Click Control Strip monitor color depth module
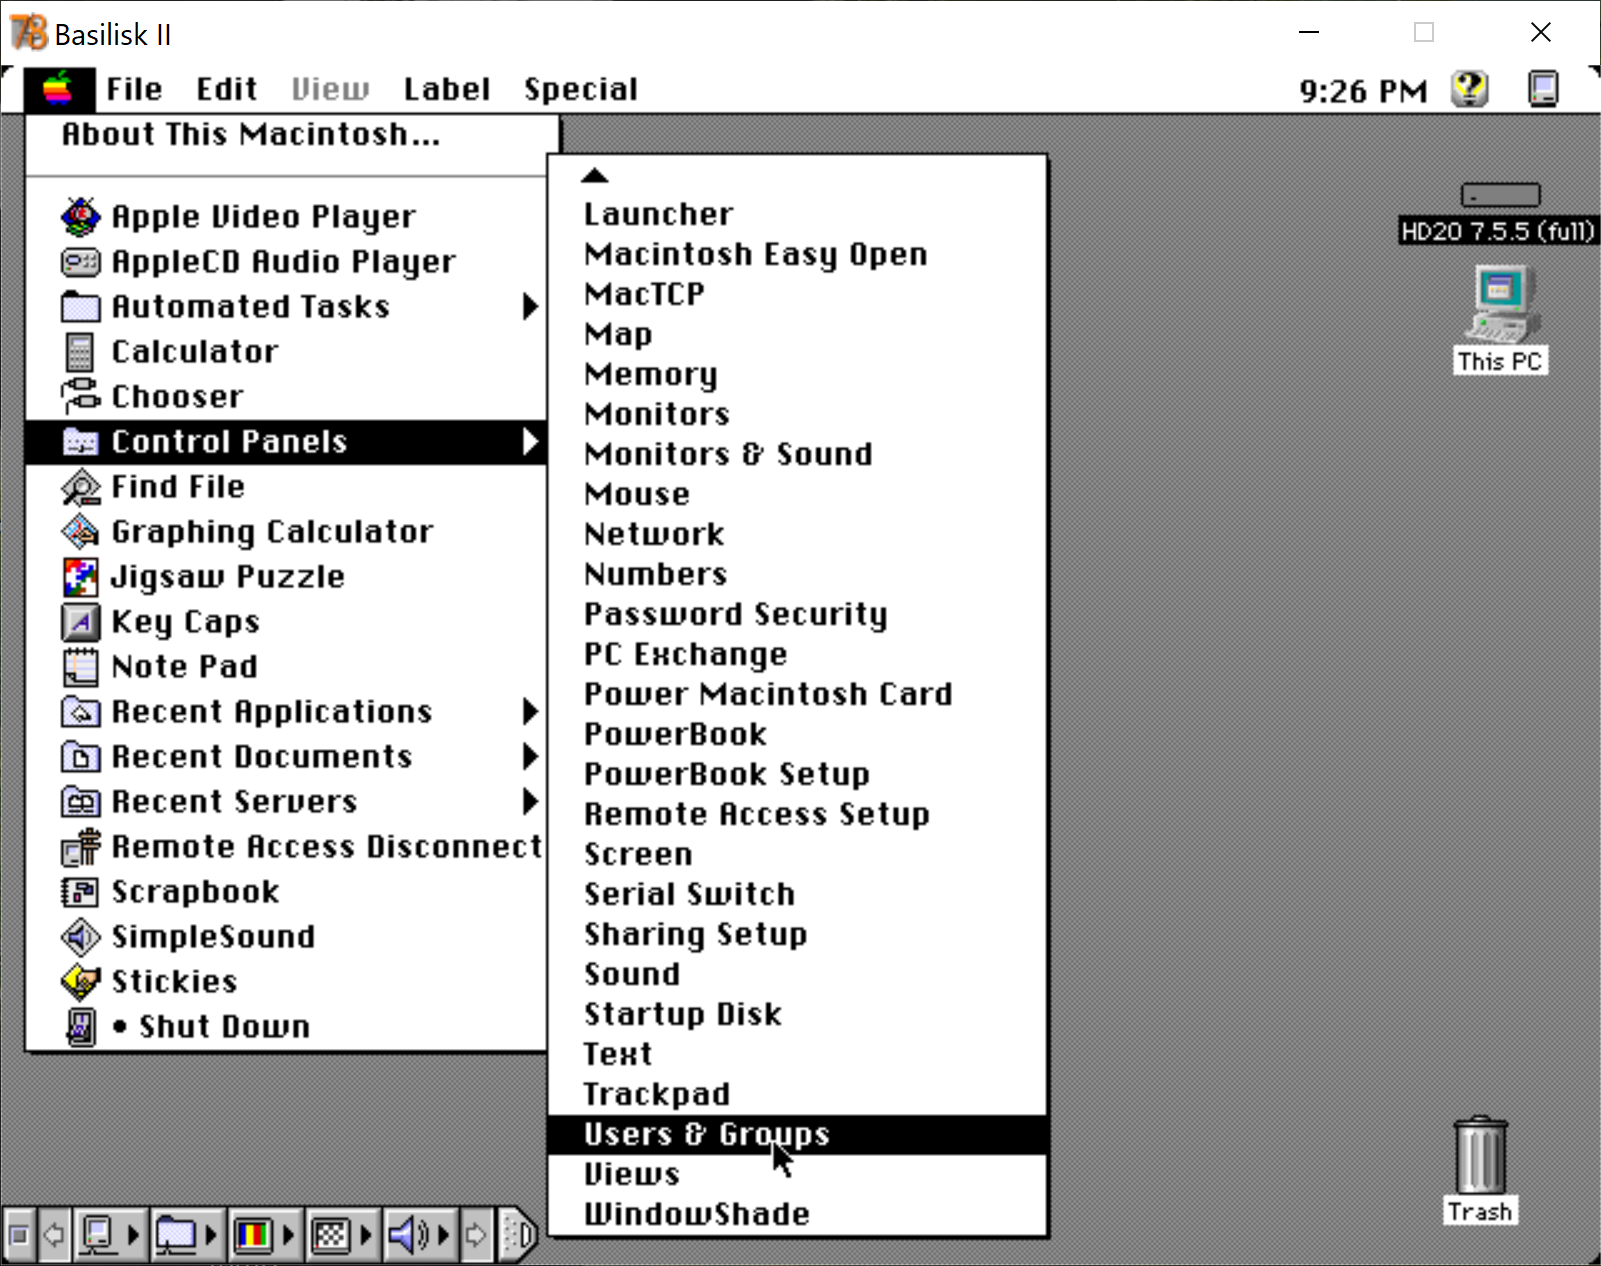The image size is (1601, 1266). click(264, 1236)
